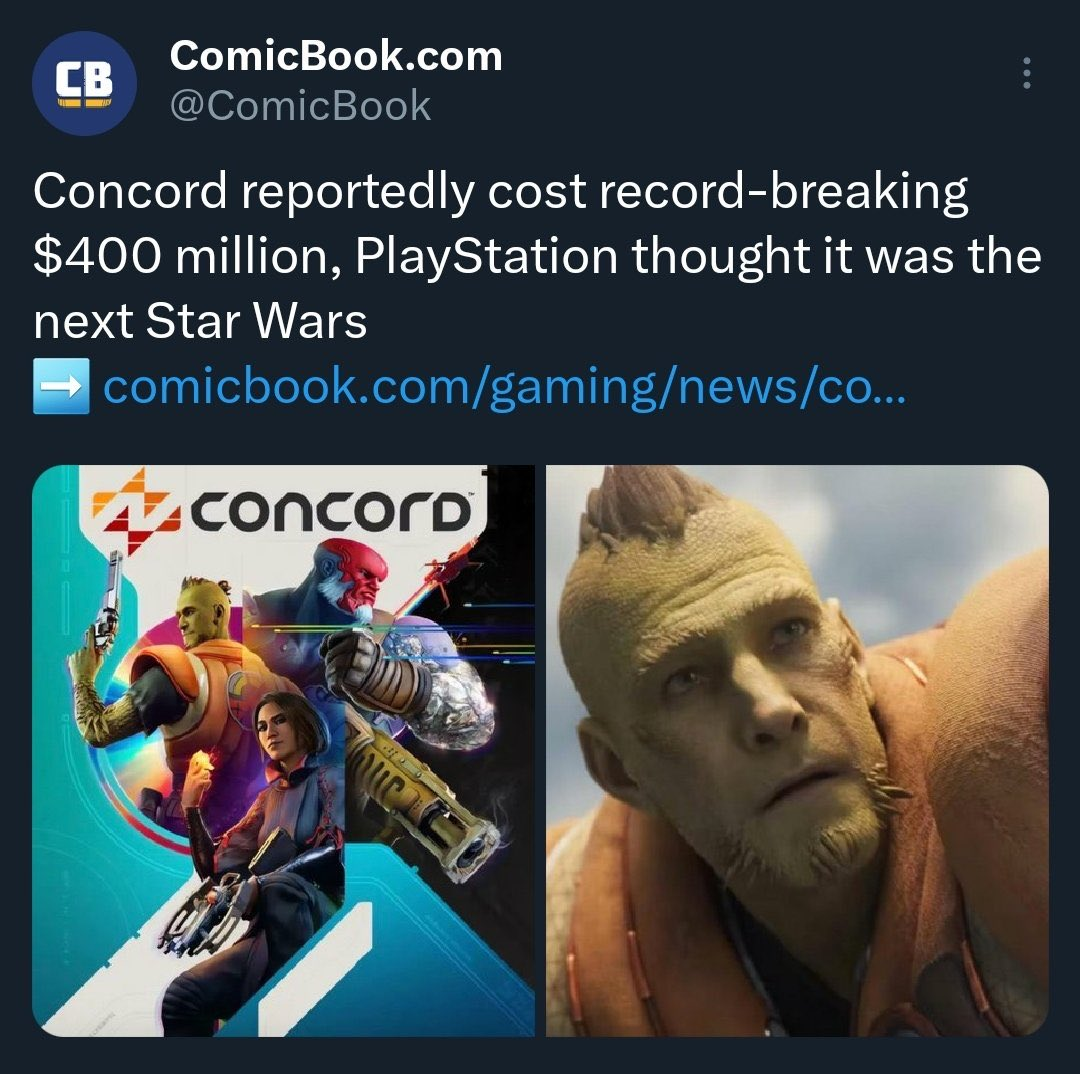This screenshot has height=1074, width=1080.
Task: Click the 'Concord reportedly cost record-breaking' line
Action: [x=501, y=192]
